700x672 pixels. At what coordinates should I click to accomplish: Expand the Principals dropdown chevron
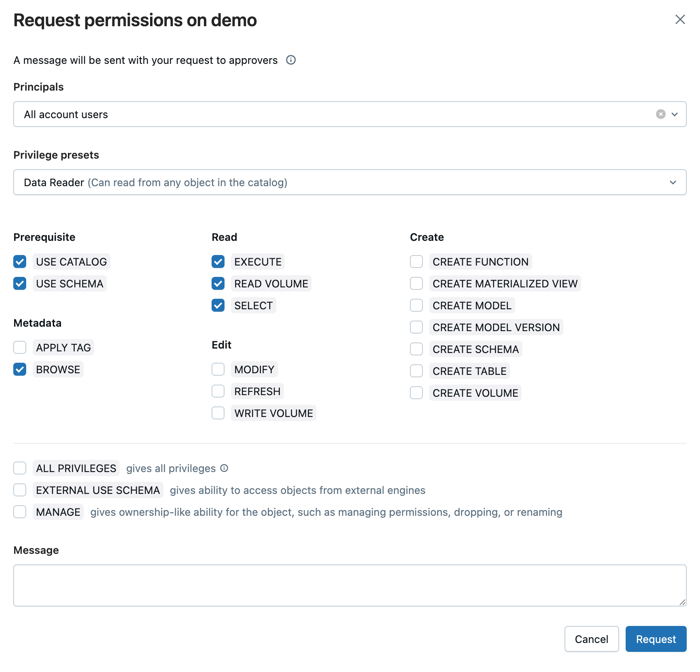click(x=675, y=114)
